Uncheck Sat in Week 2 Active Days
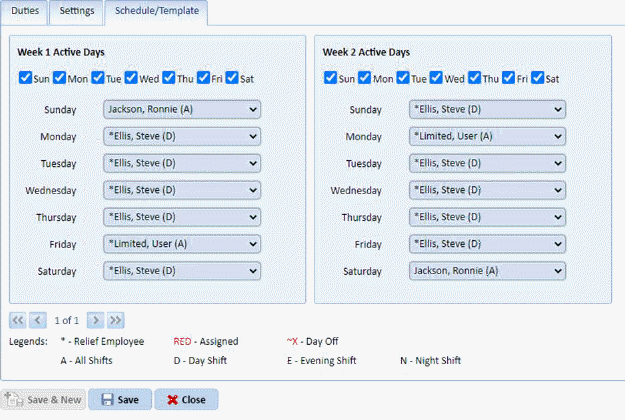This screenshot has height=420, width=625. pos(538,78)
